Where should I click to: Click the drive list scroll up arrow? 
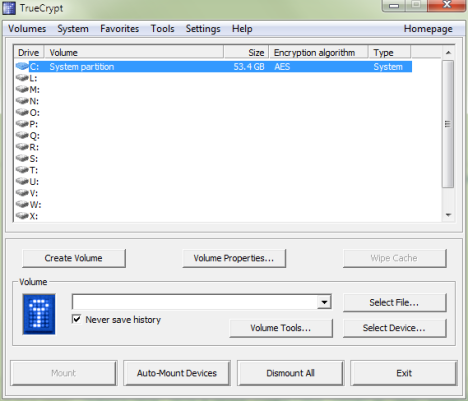click(448, 52)
